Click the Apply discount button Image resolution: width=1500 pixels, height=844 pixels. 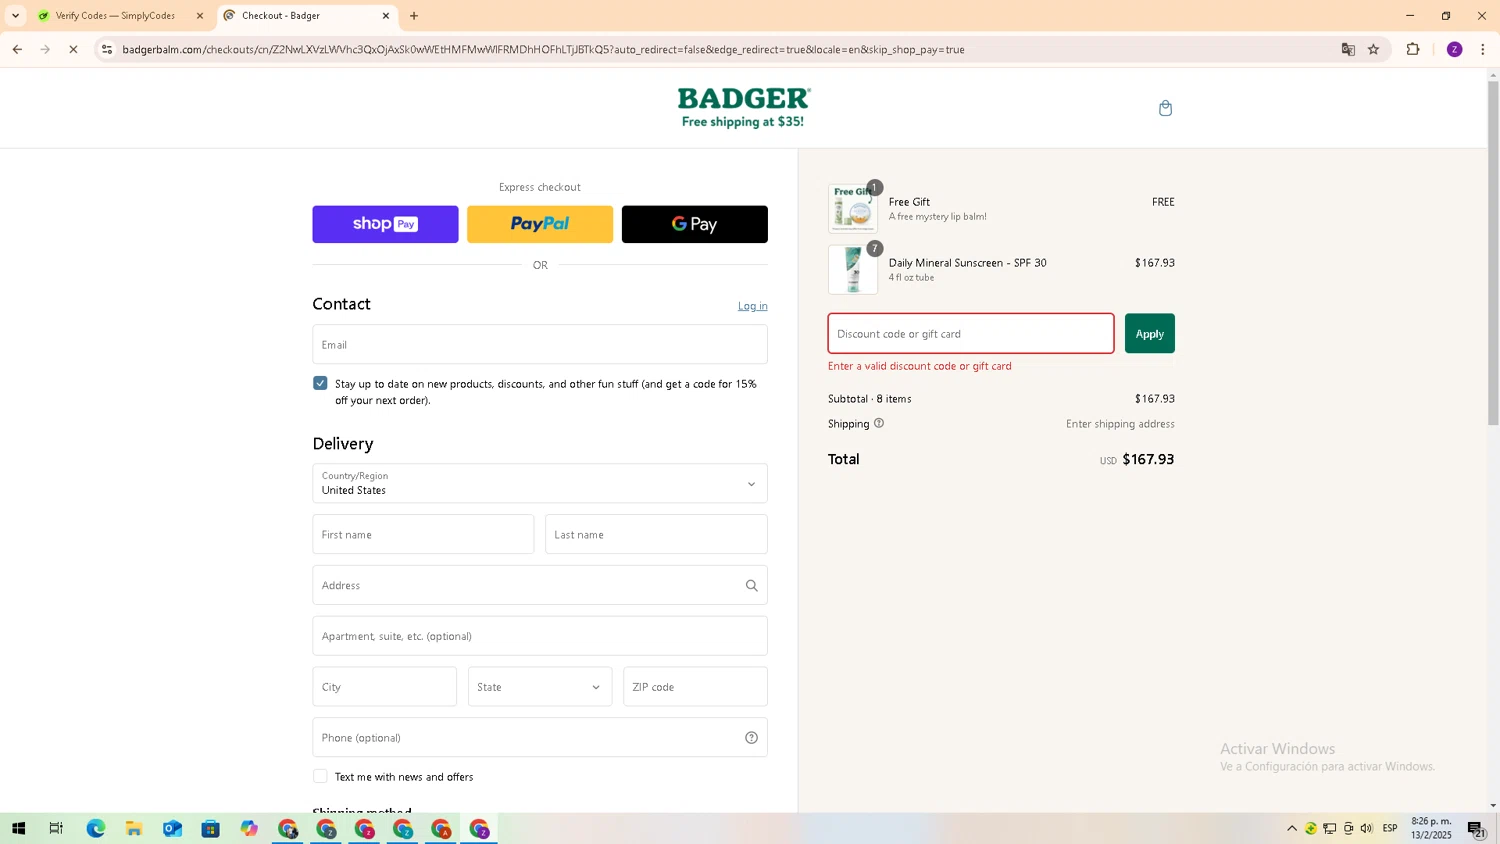tap(1150, 333)
